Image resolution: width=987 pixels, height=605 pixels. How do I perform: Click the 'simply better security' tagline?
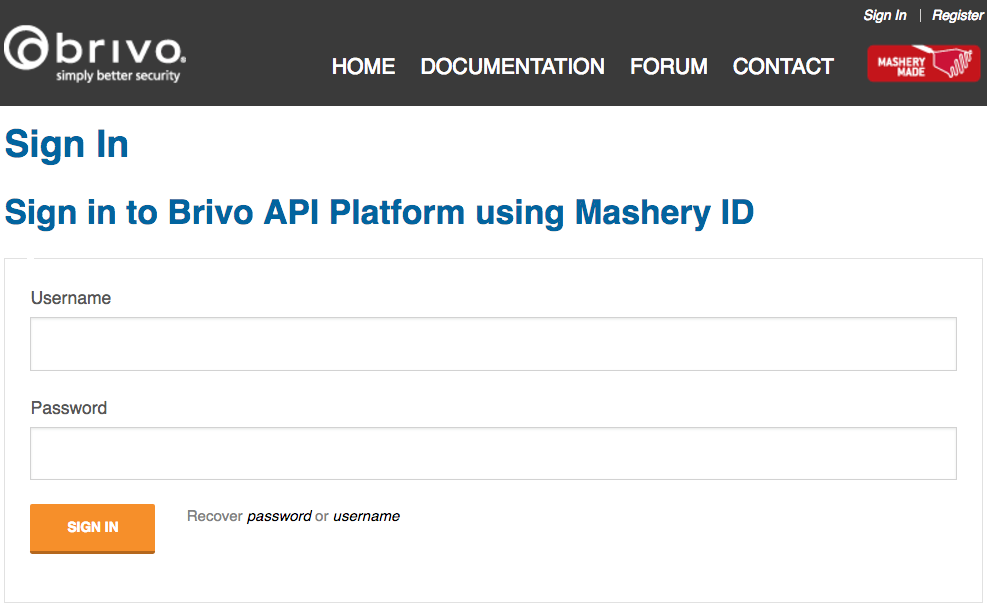pos(118,76)
